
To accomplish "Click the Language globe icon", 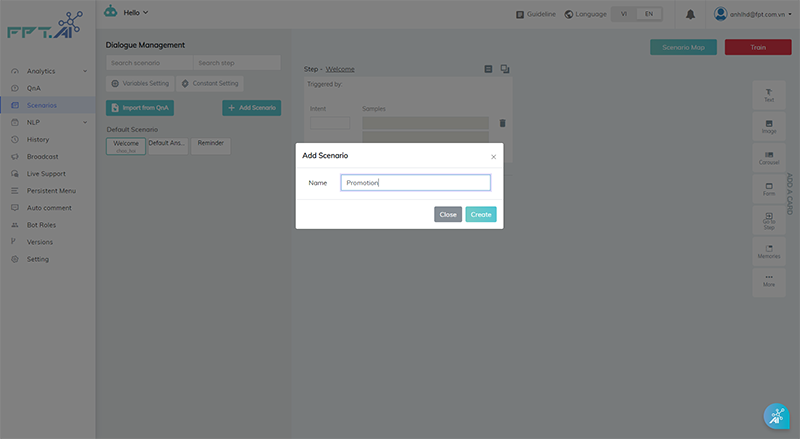I will 568,14.
